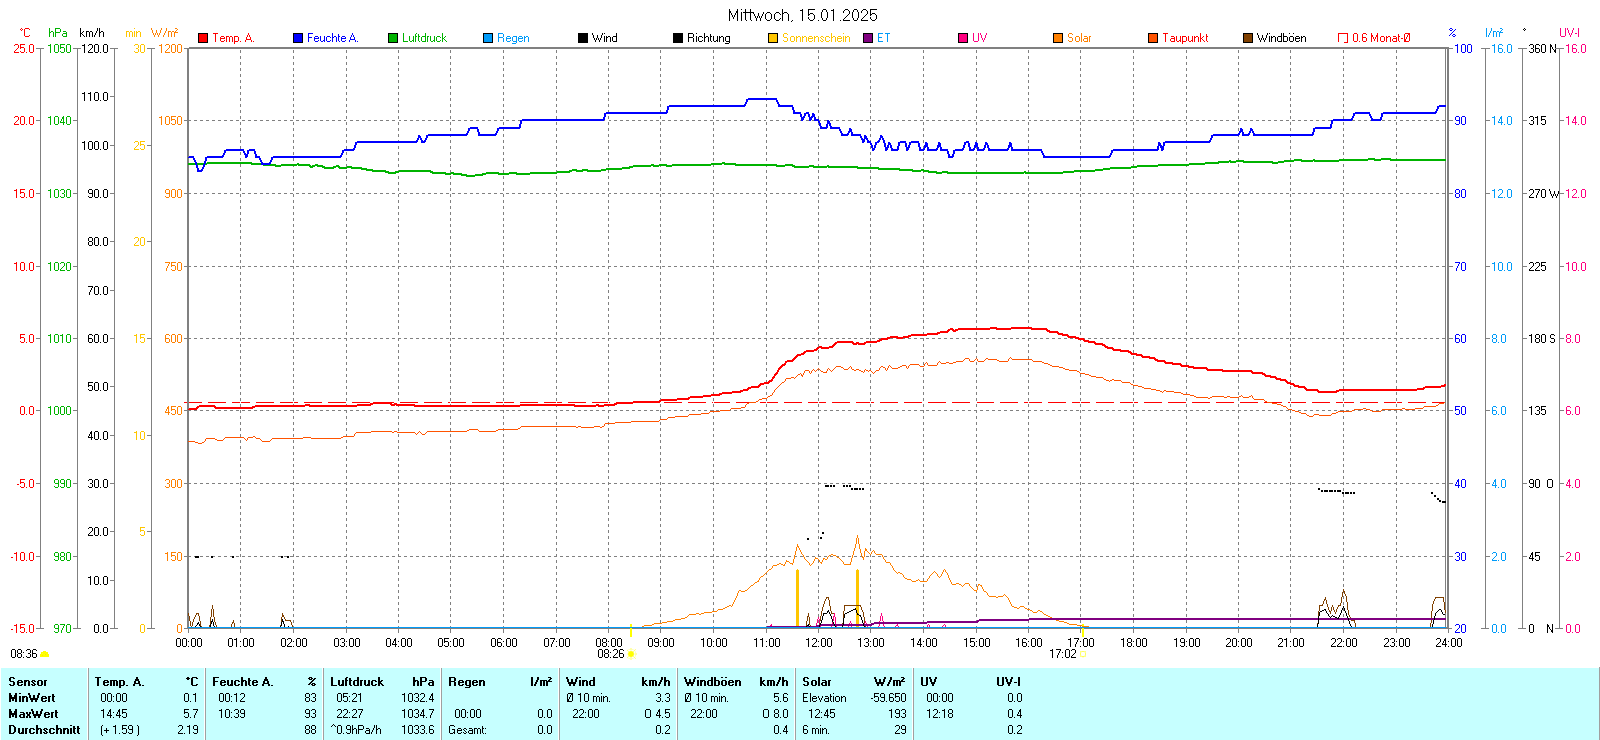Click the Regen legend square
The image size is (1600, 740).
point(488,38)
